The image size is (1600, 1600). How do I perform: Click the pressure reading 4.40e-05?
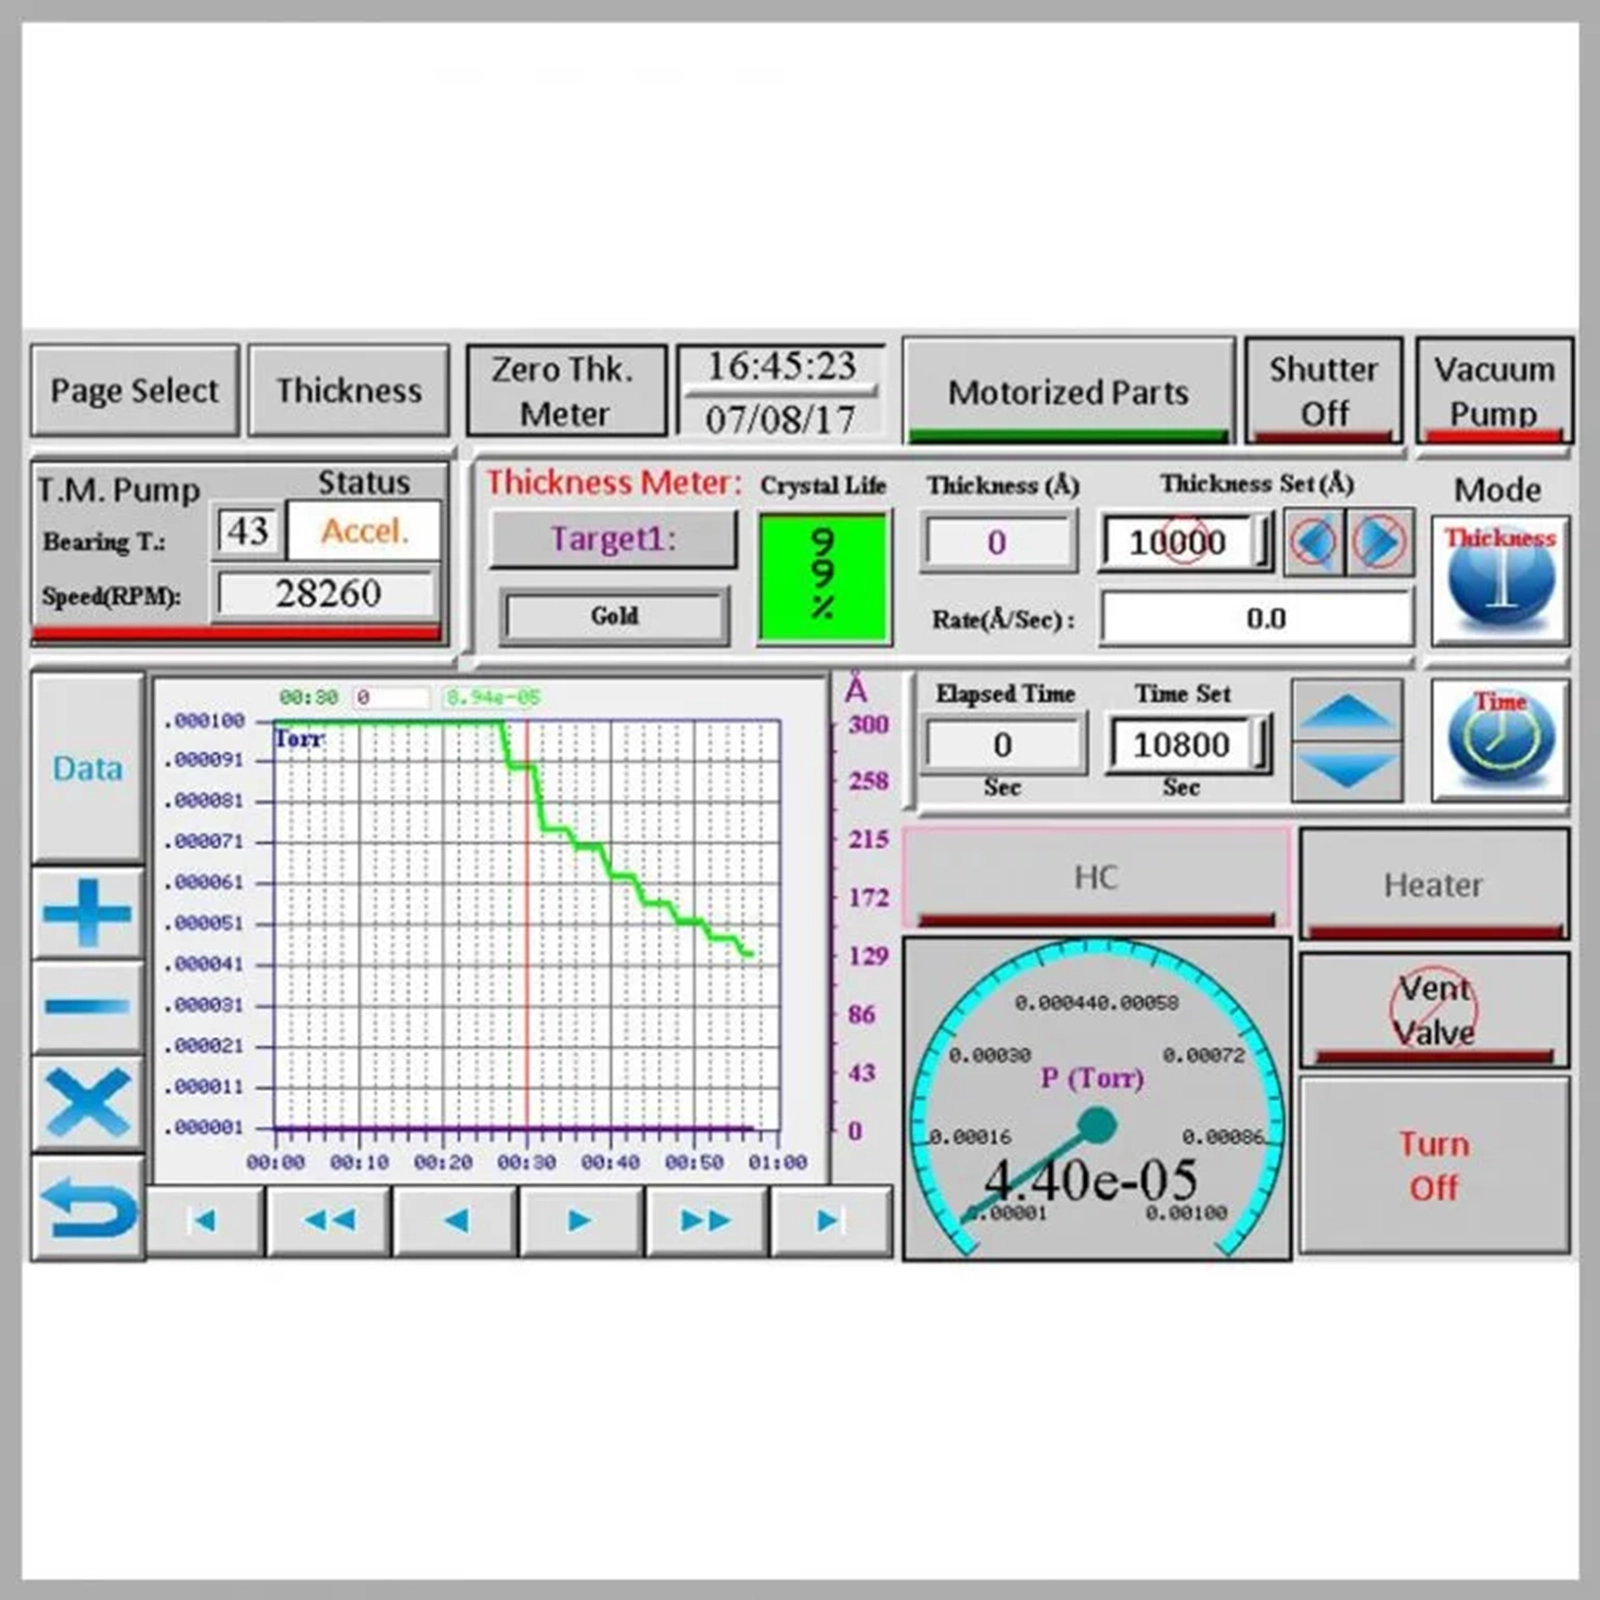(1091, 1180)
